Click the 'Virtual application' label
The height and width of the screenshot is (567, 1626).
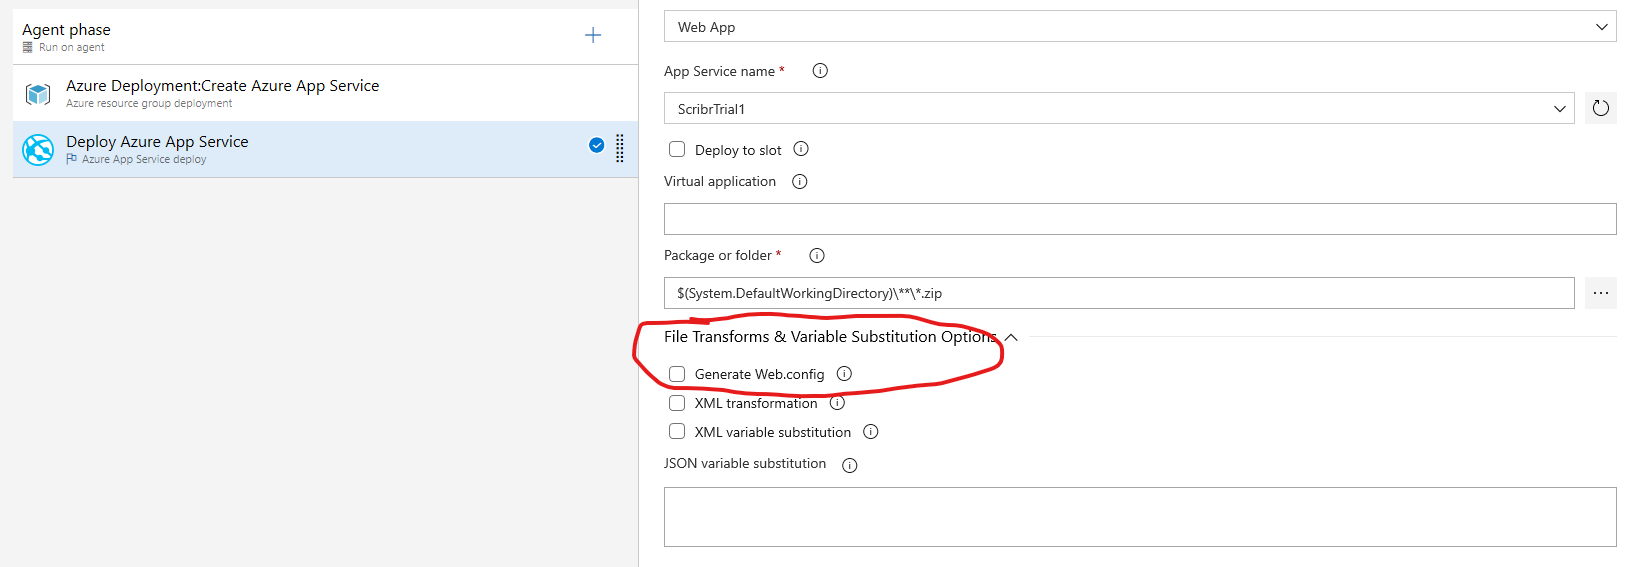(720, 182)
